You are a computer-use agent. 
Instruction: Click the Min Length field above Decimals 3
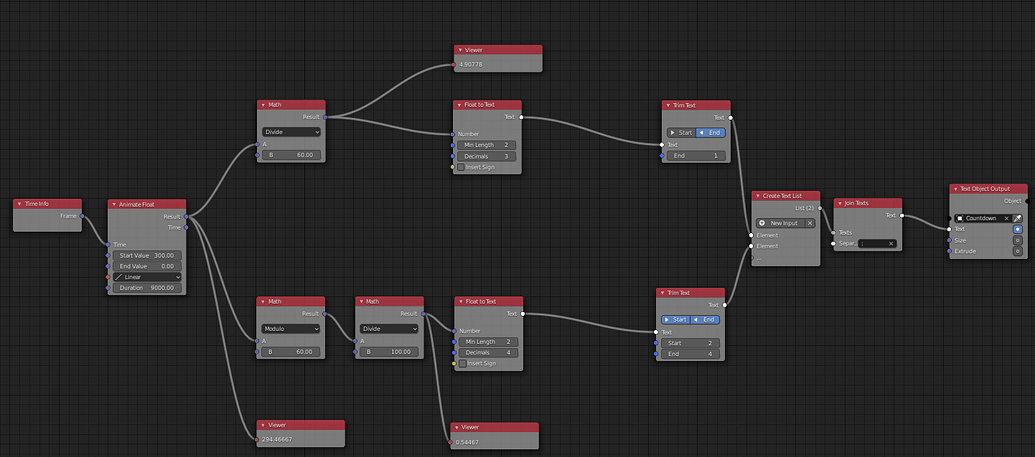(486, 145)
